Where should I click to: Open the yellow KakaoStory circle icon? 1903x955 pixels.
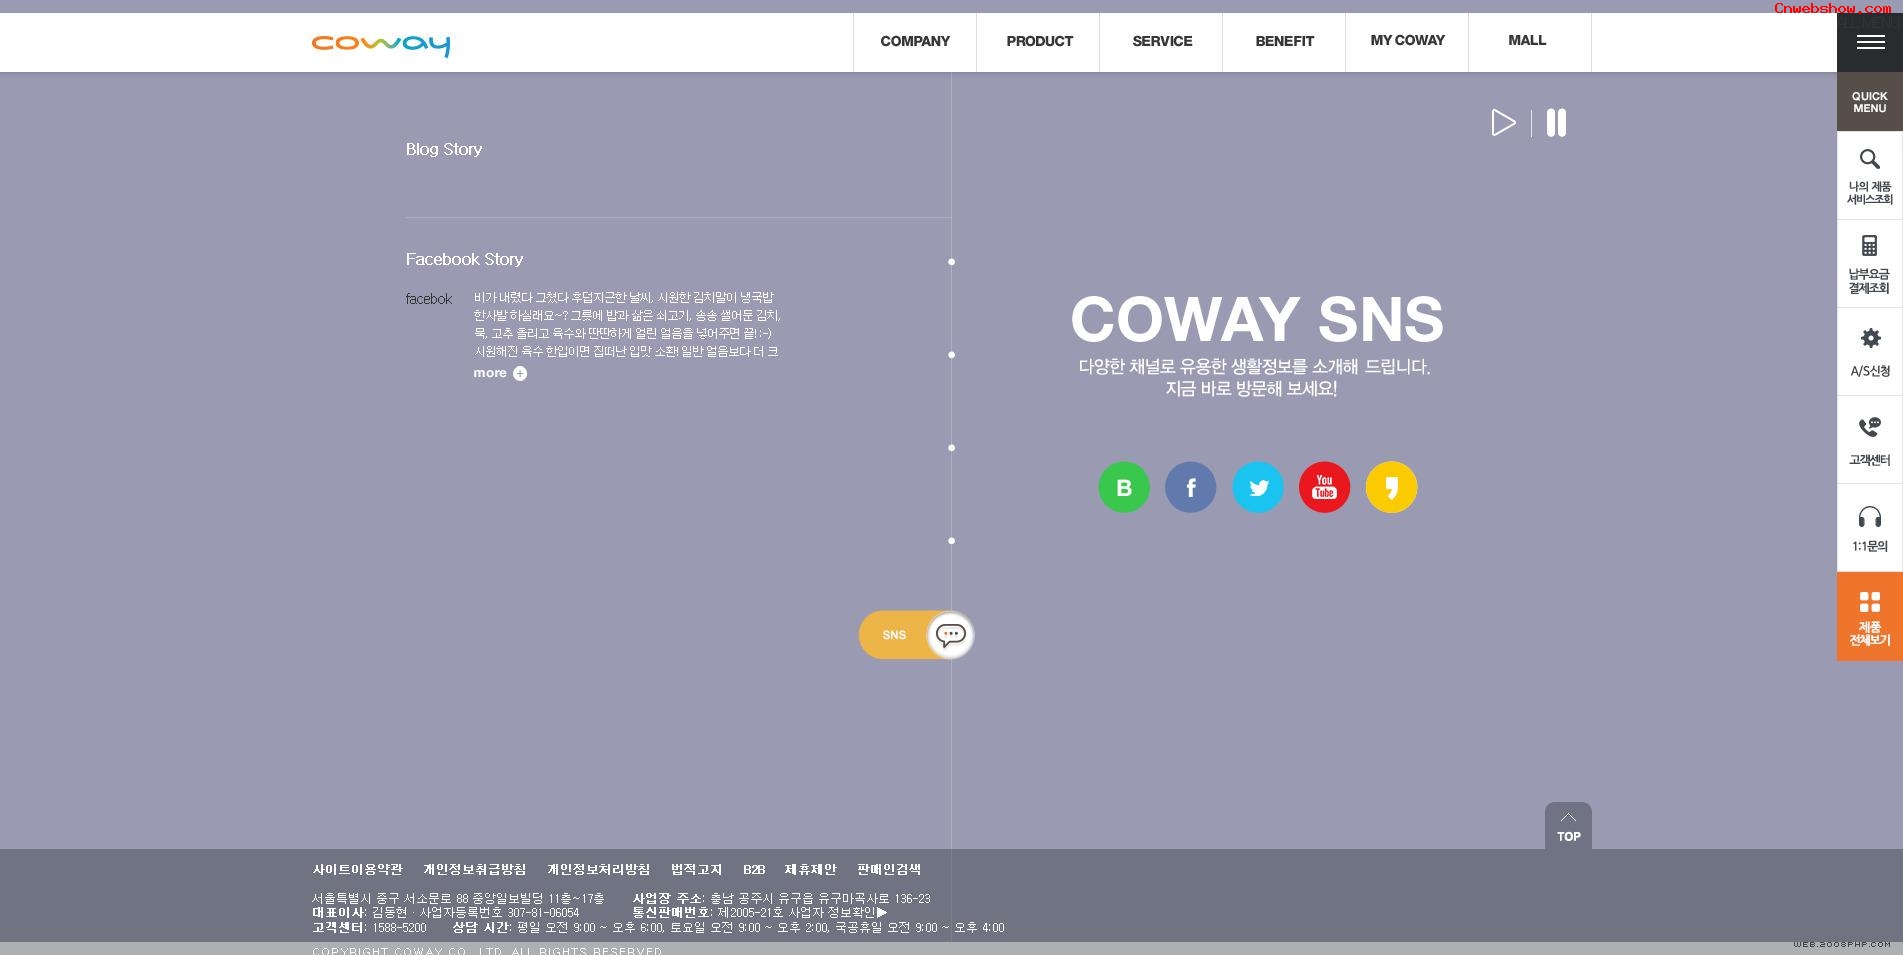tap(1391, 487)
